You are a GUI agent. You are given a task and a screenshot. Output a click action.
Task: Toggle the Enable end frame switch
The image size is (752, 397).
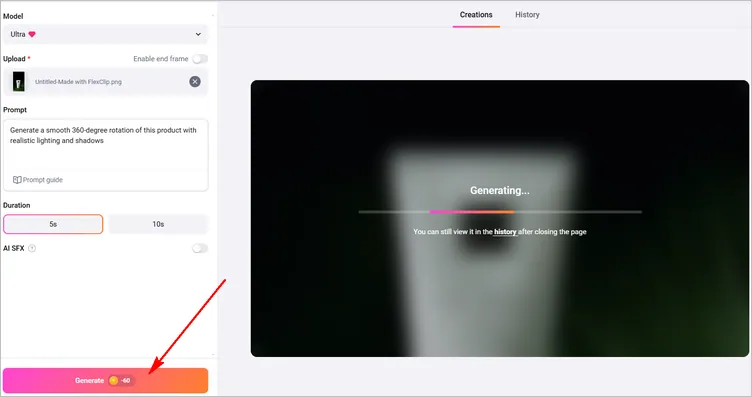pos(200,59)
